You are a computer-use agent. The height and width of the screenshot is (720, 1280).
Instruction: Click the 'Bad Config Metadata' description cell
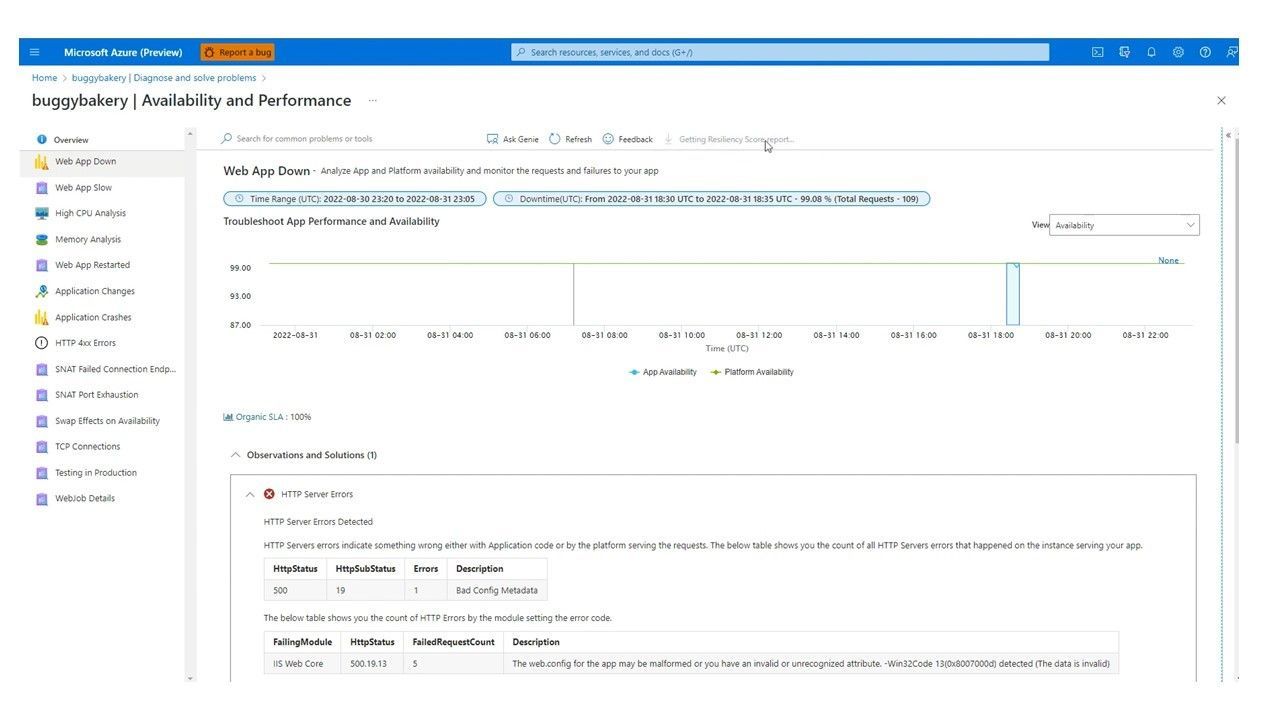tap(497, 590)
